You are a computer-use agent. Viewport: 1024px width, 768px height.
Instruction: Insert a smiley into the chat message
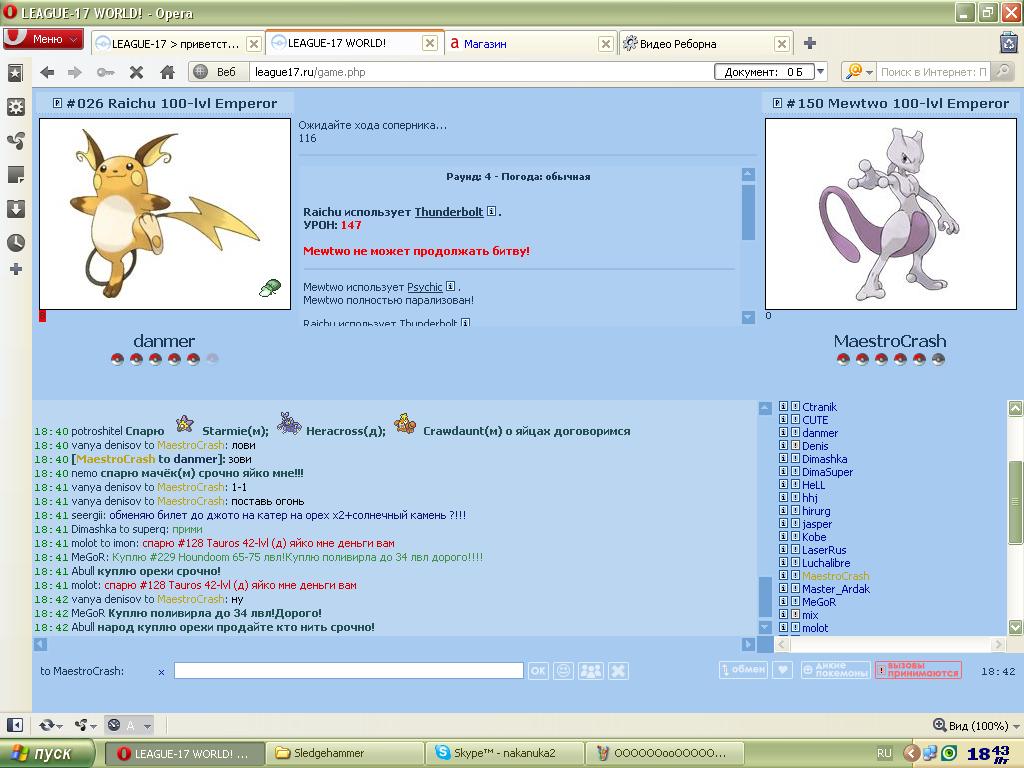tap(564, 671)
